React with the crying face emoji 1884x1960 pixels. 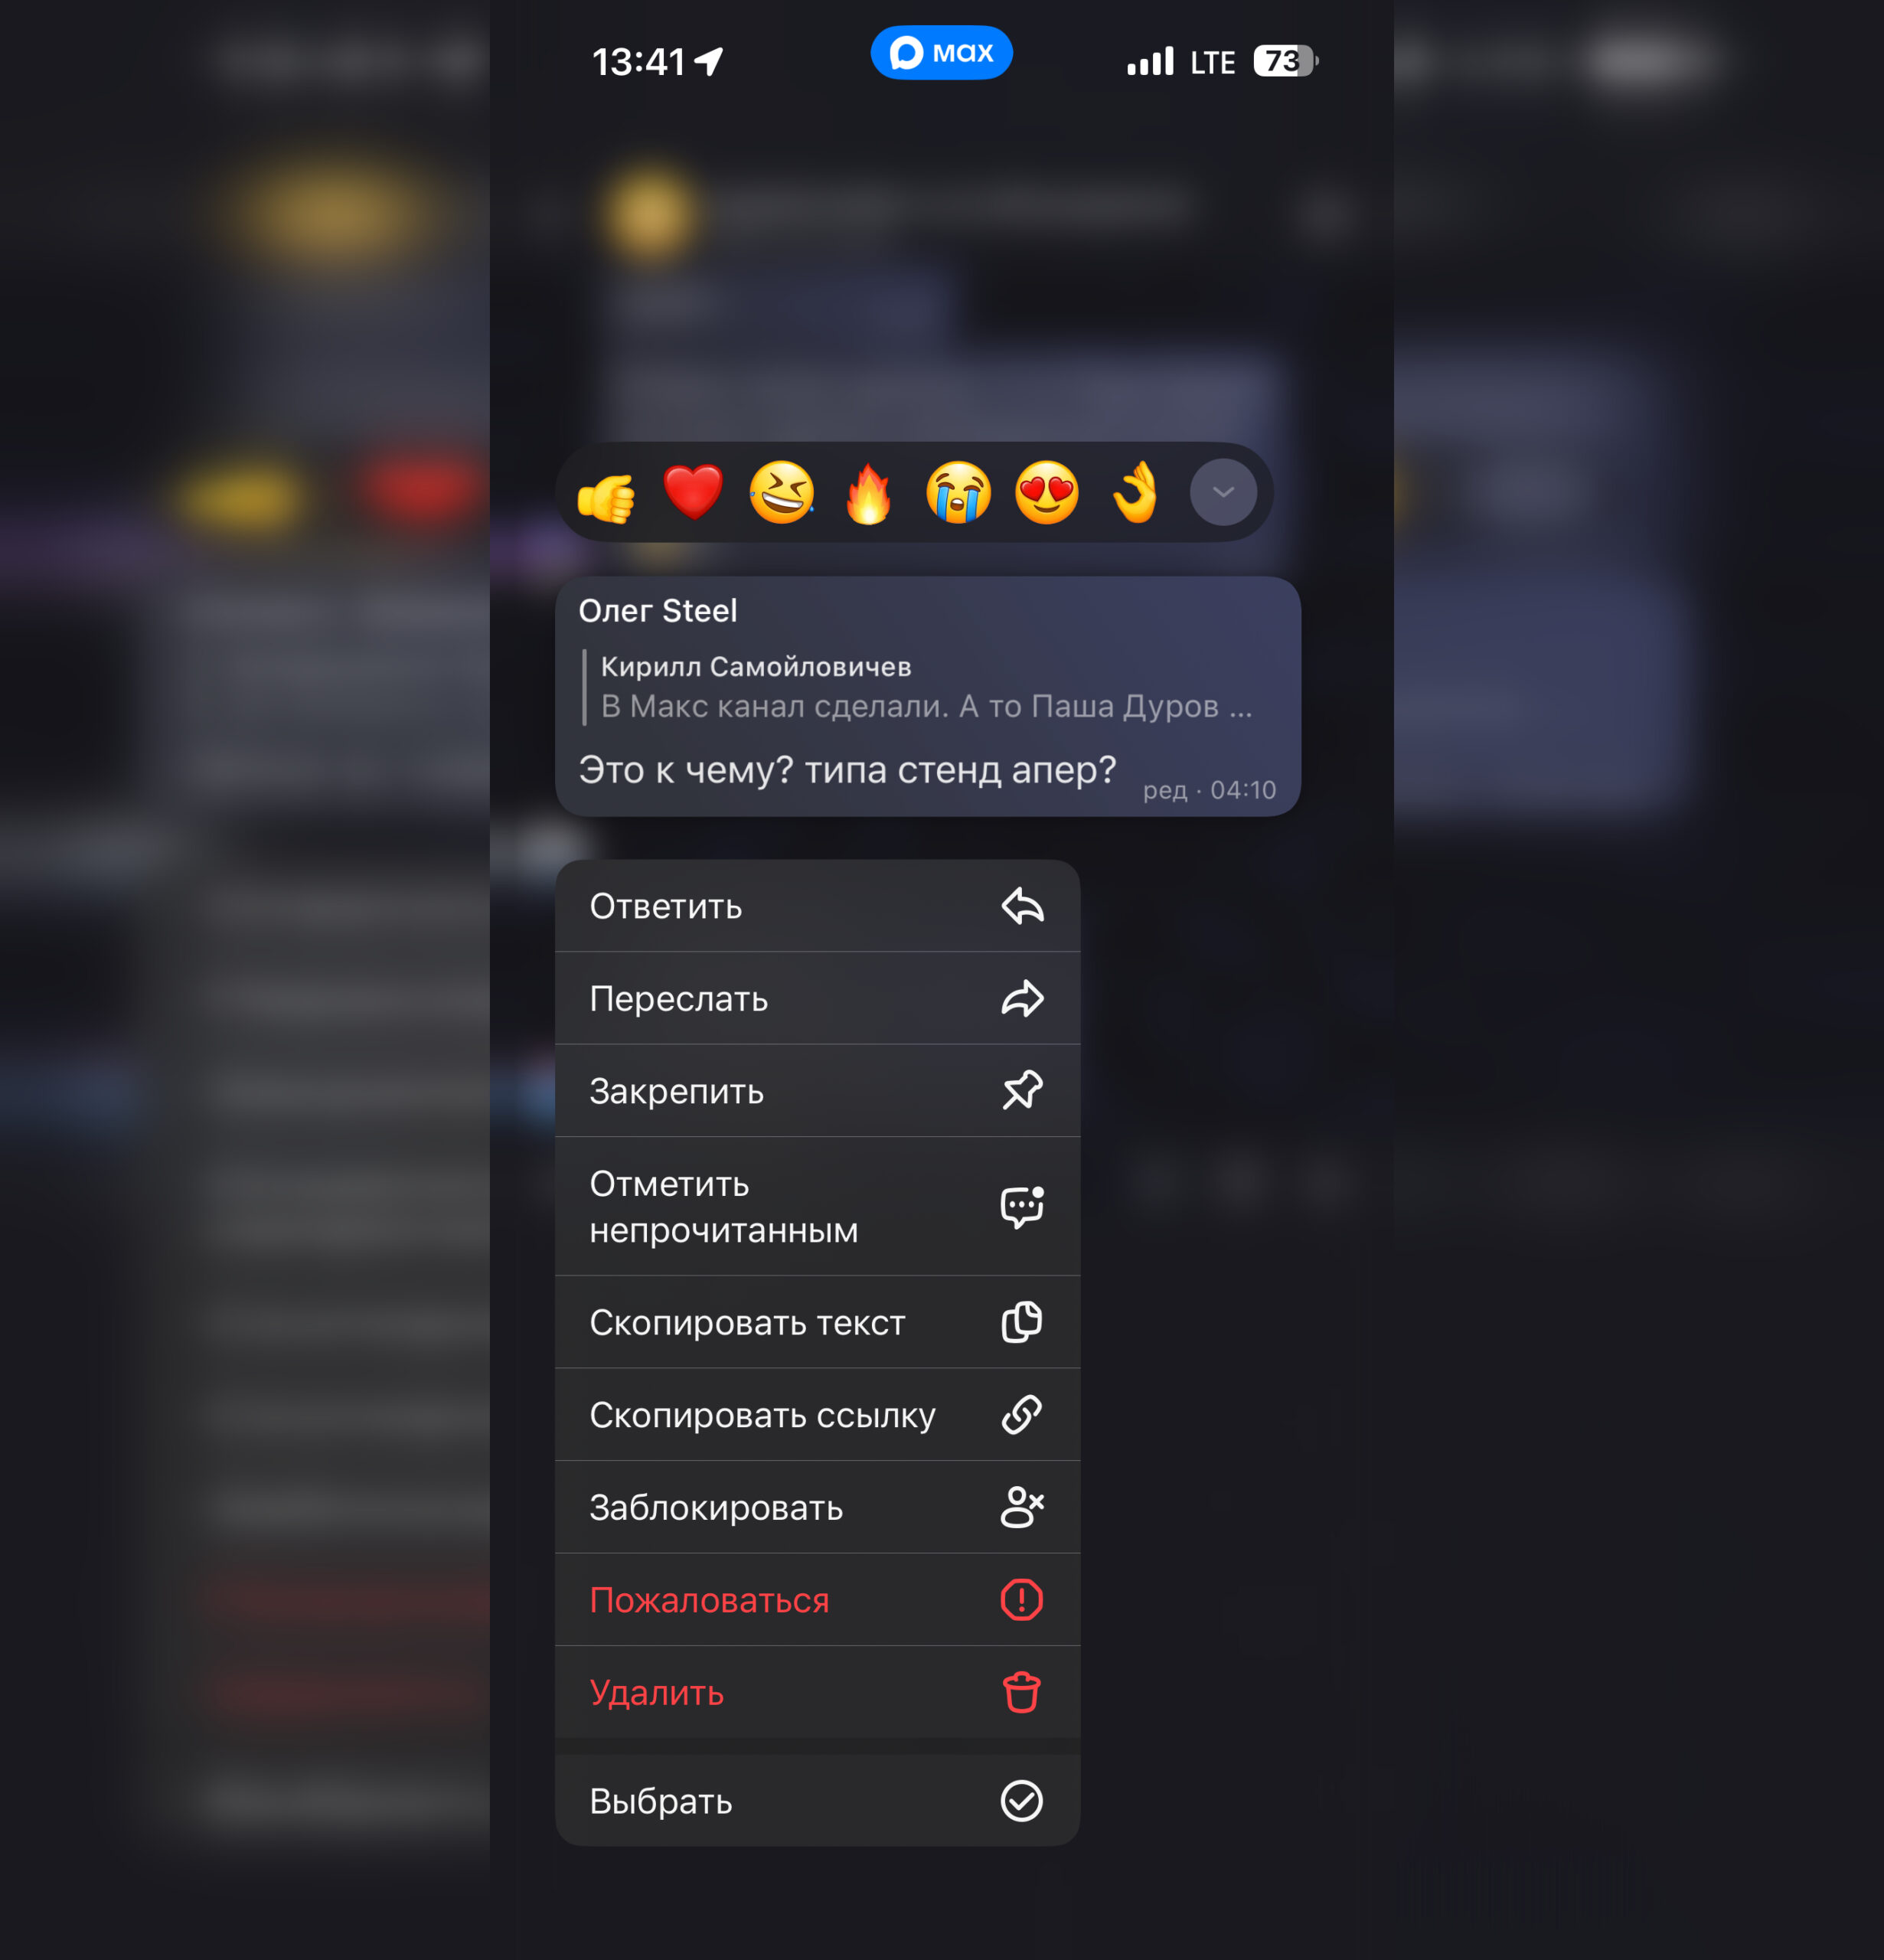pyautogui.click(x=958, y=492)
